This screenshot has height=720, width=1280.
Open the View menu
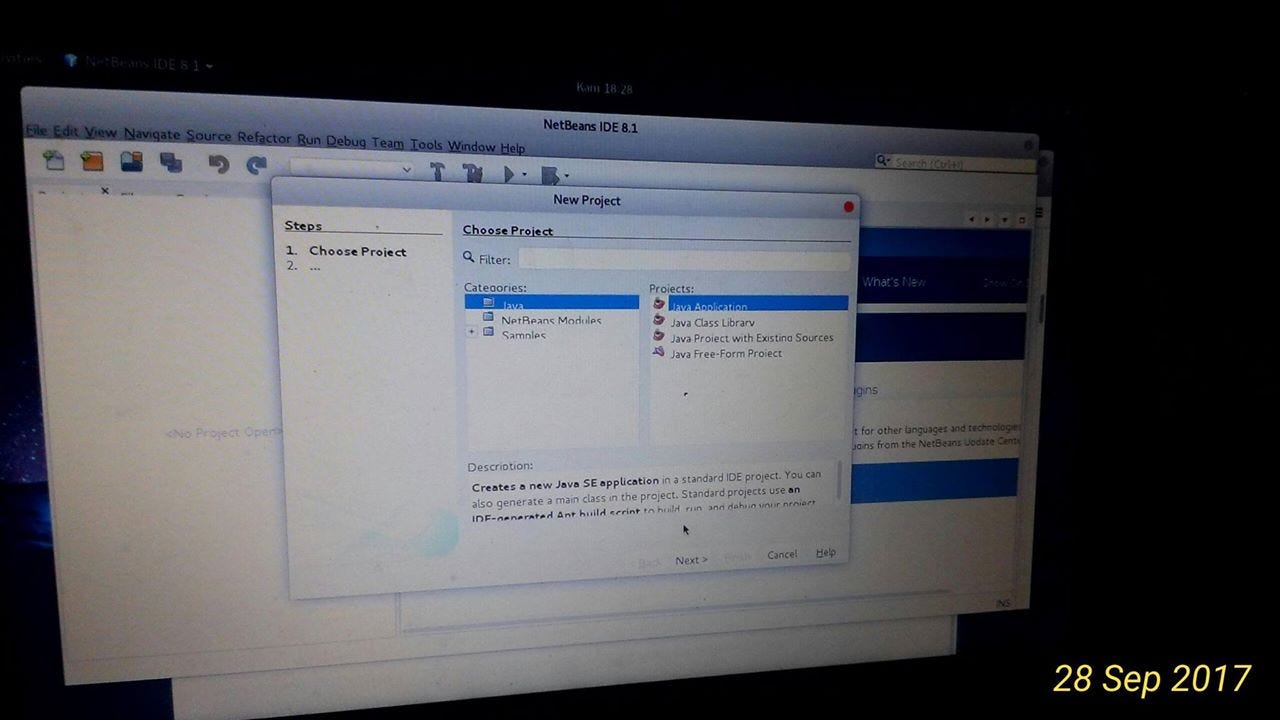[x=100, y=133]
